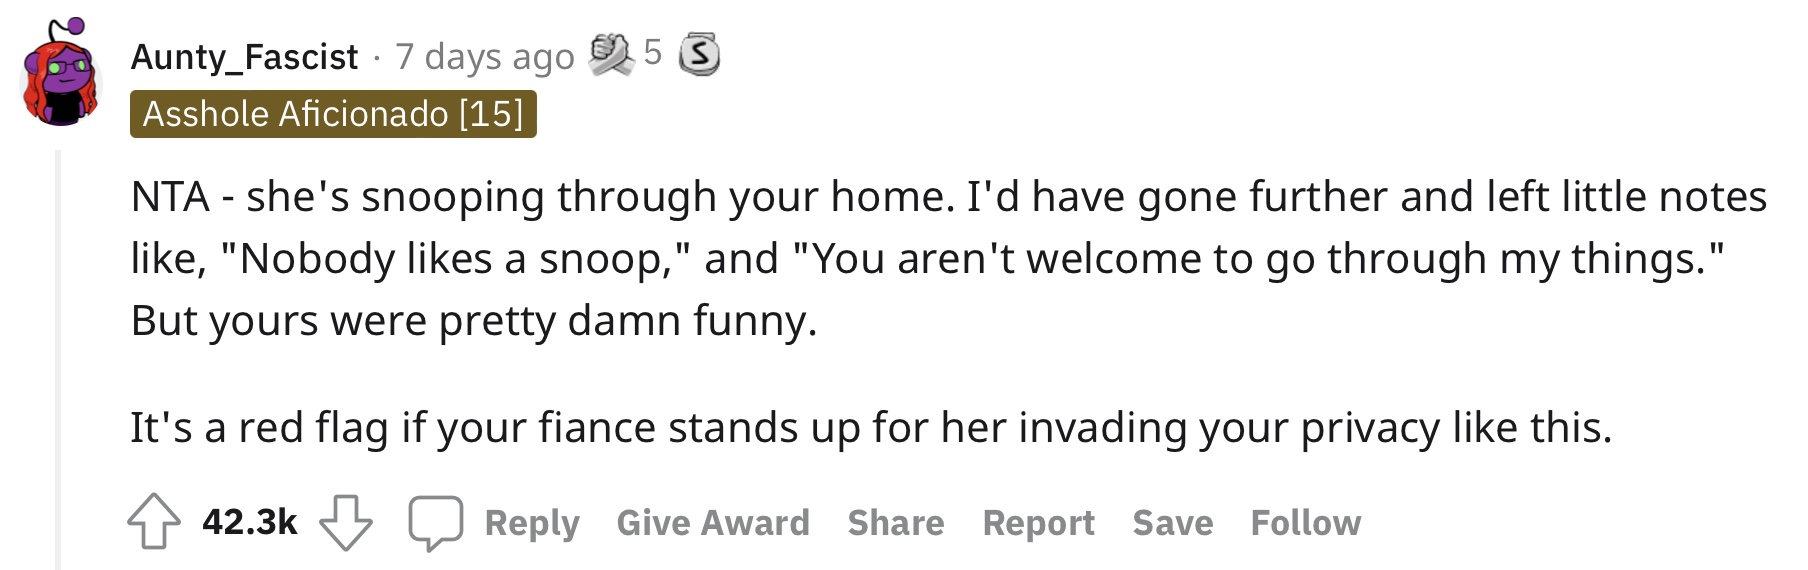Downvote the comment with the down arrow
This screenshot has height=570, width=1808.
[x=346, y=522]
